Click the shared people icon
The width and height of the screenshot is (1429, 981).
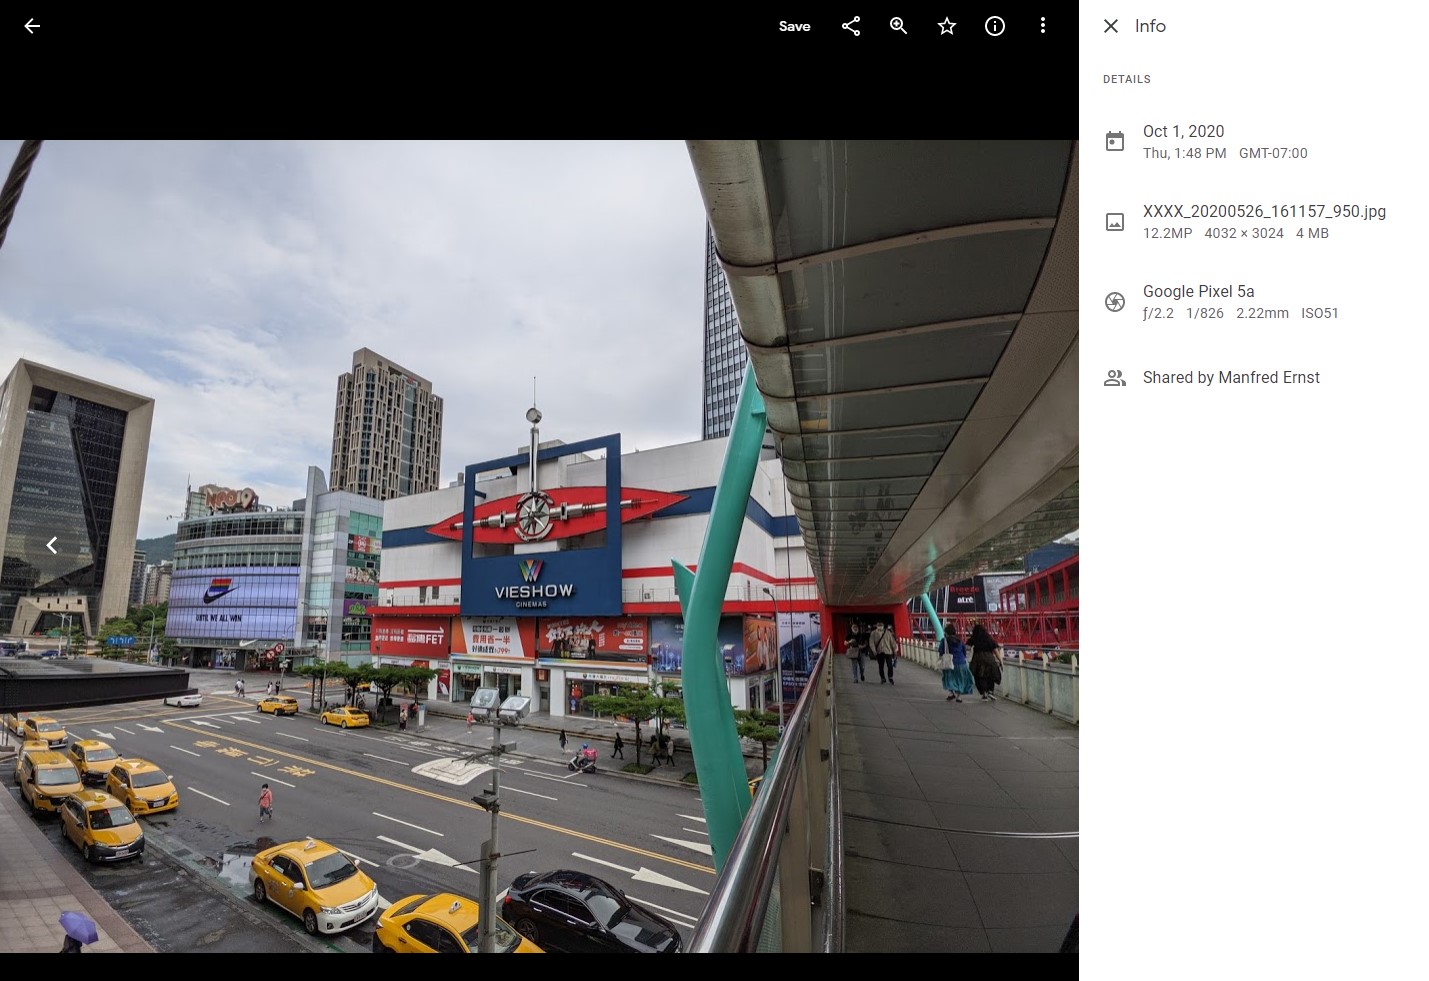point(1115,378)
